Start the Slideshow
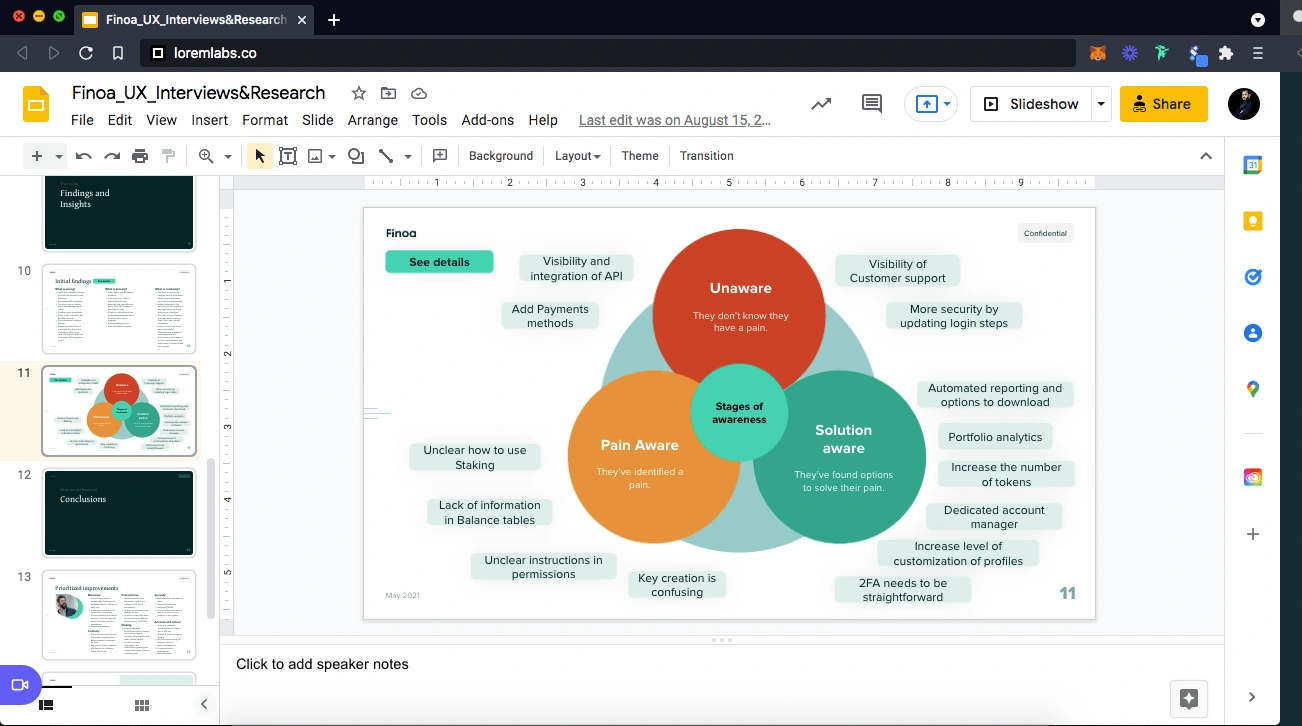Image resolution: width=1302 pixels, height=726 pixels. [x=1031, y=104]
